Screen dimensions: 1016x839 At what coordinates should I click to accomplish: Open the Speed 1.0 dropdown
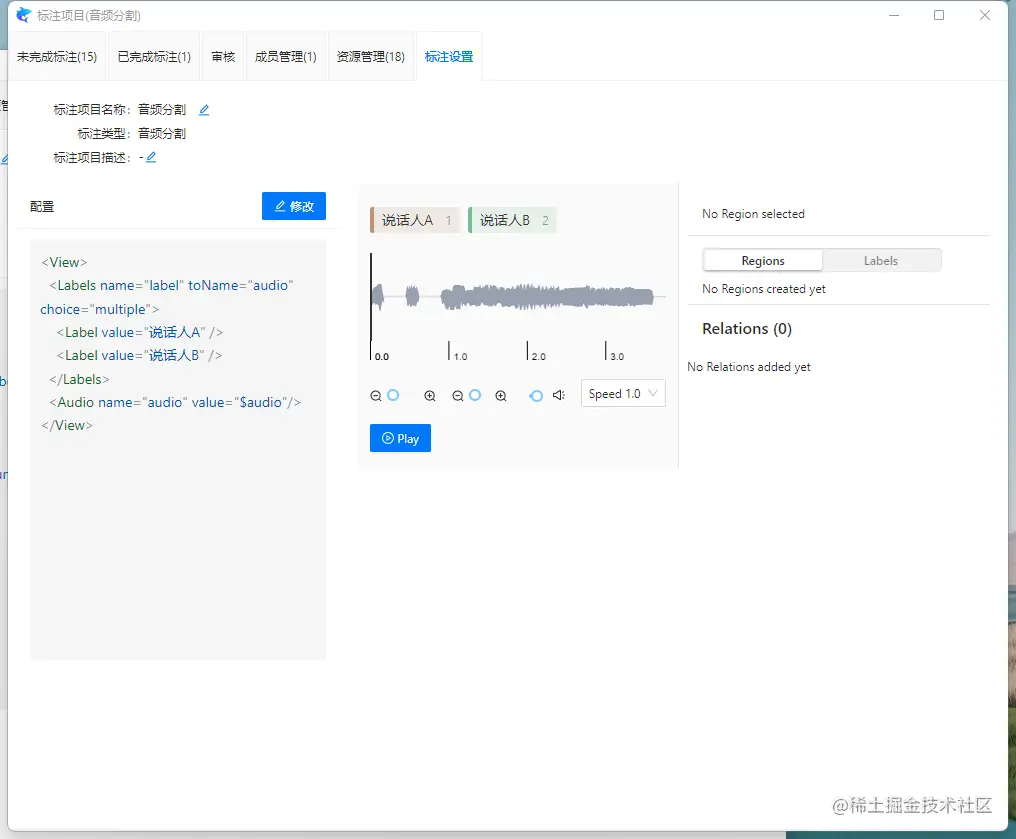[x=623, y=393]
